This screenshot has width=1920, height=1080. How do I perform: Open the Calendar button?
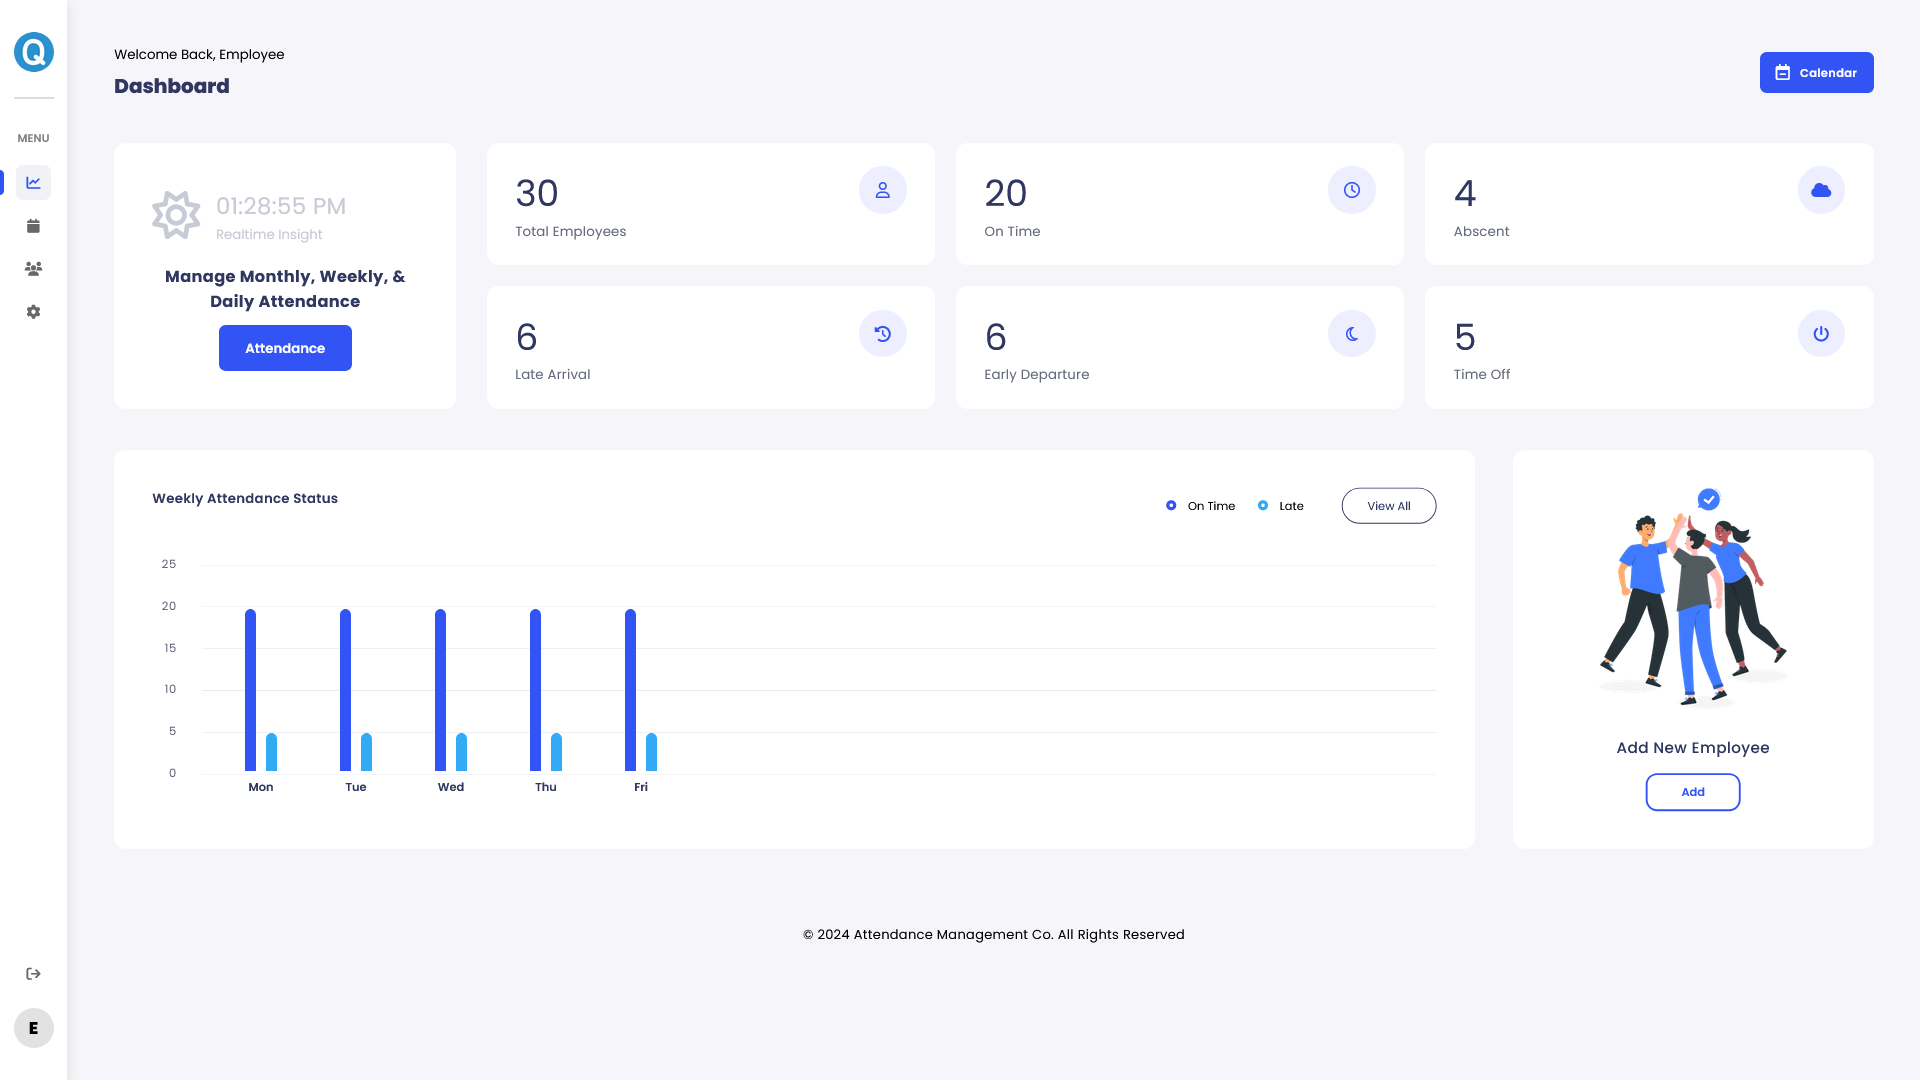(1816, 73)
